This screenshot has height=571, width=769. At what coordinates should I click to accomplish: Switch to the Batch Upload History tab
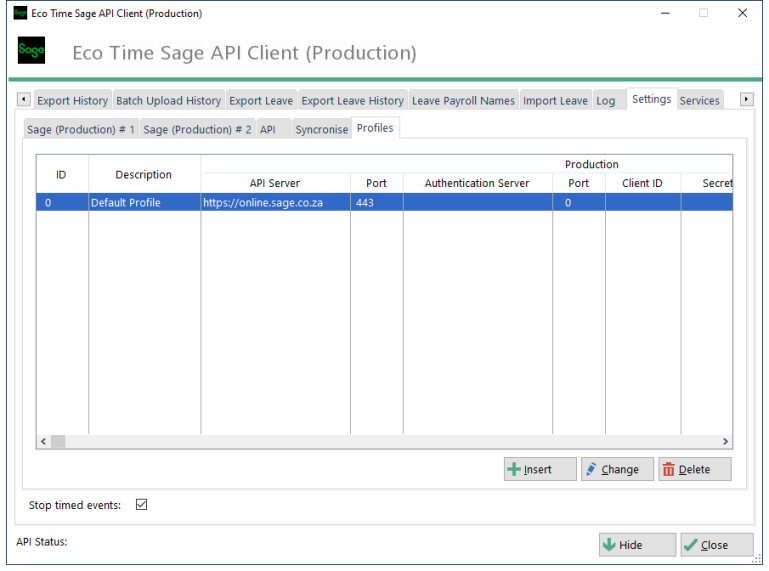[168, 101]
